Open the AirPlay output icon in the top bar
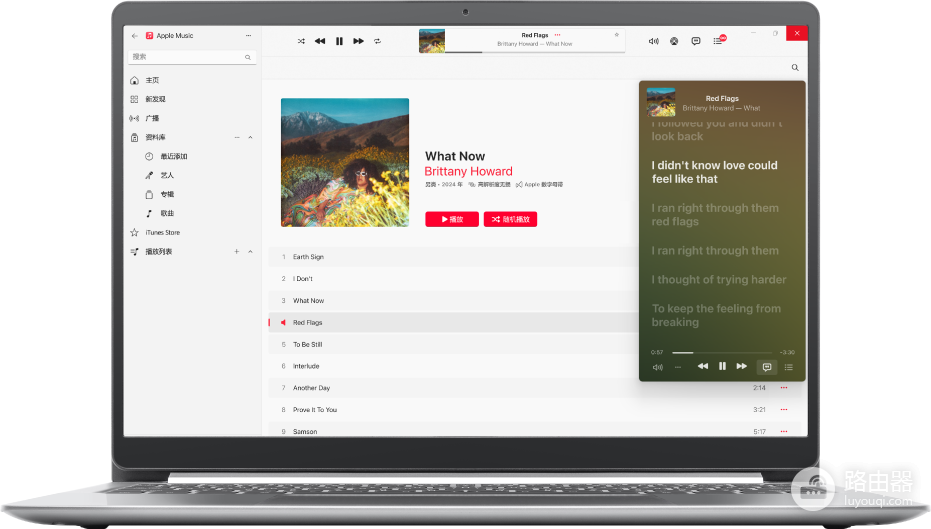 pos(674,41)
